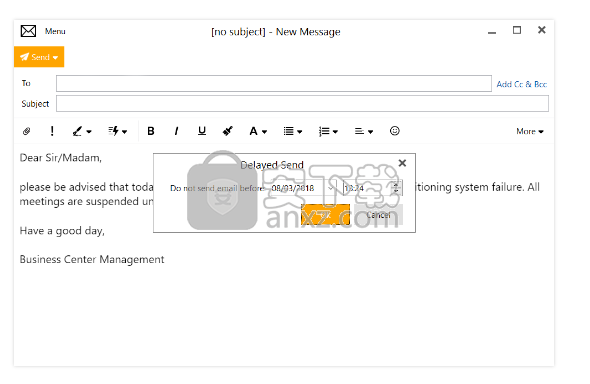Cancel the Delayed Send dialog
Image resolution: width=590 pixels, height=384 pixels.
[379, 215]
